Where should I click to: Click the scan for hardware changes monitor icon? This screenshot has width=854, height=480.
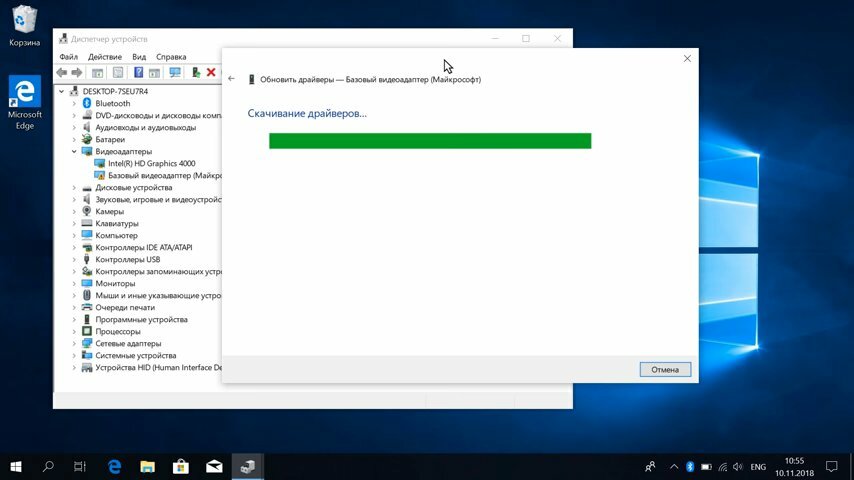coord(175,72)
